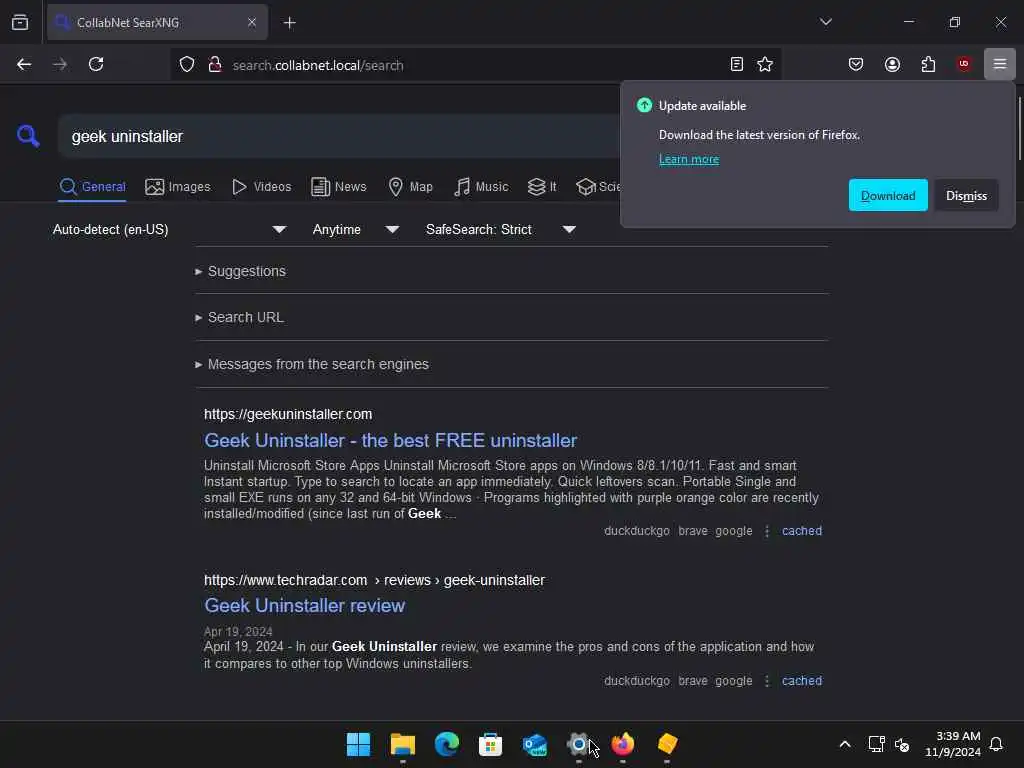The width and height of the screenshot is (1024, 768).
Task: Open the Firefox View icon
Action: (20, 22)
